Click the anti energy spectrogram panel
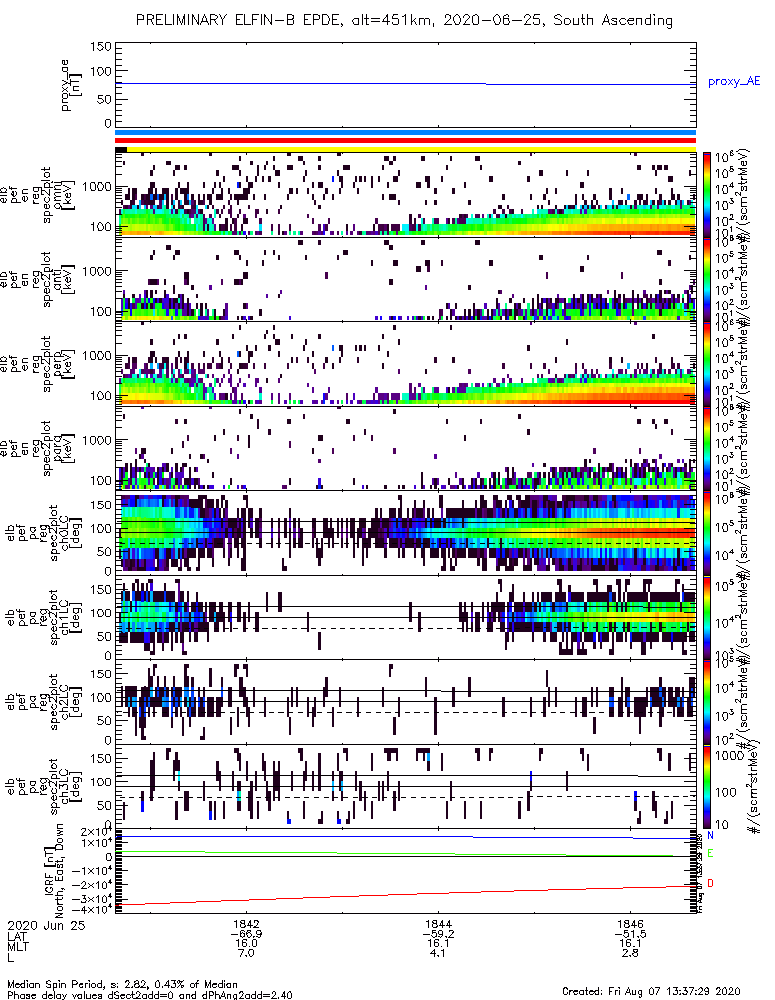The image size is (775, 1000). (406, 279)
